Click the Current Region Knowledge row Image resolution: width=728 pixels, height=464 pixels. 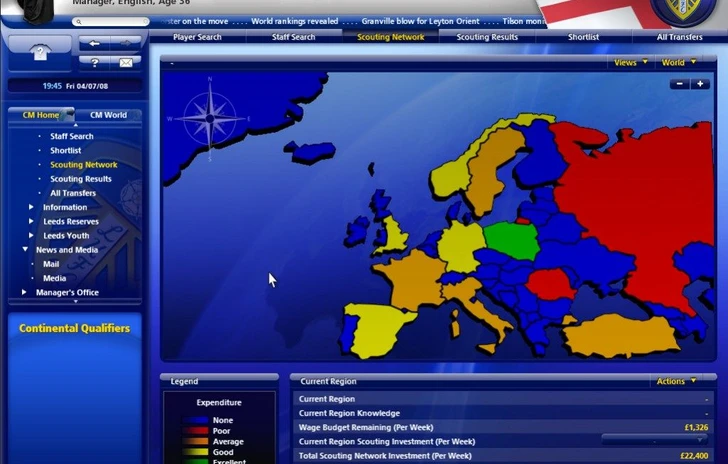tap(503, 413)
